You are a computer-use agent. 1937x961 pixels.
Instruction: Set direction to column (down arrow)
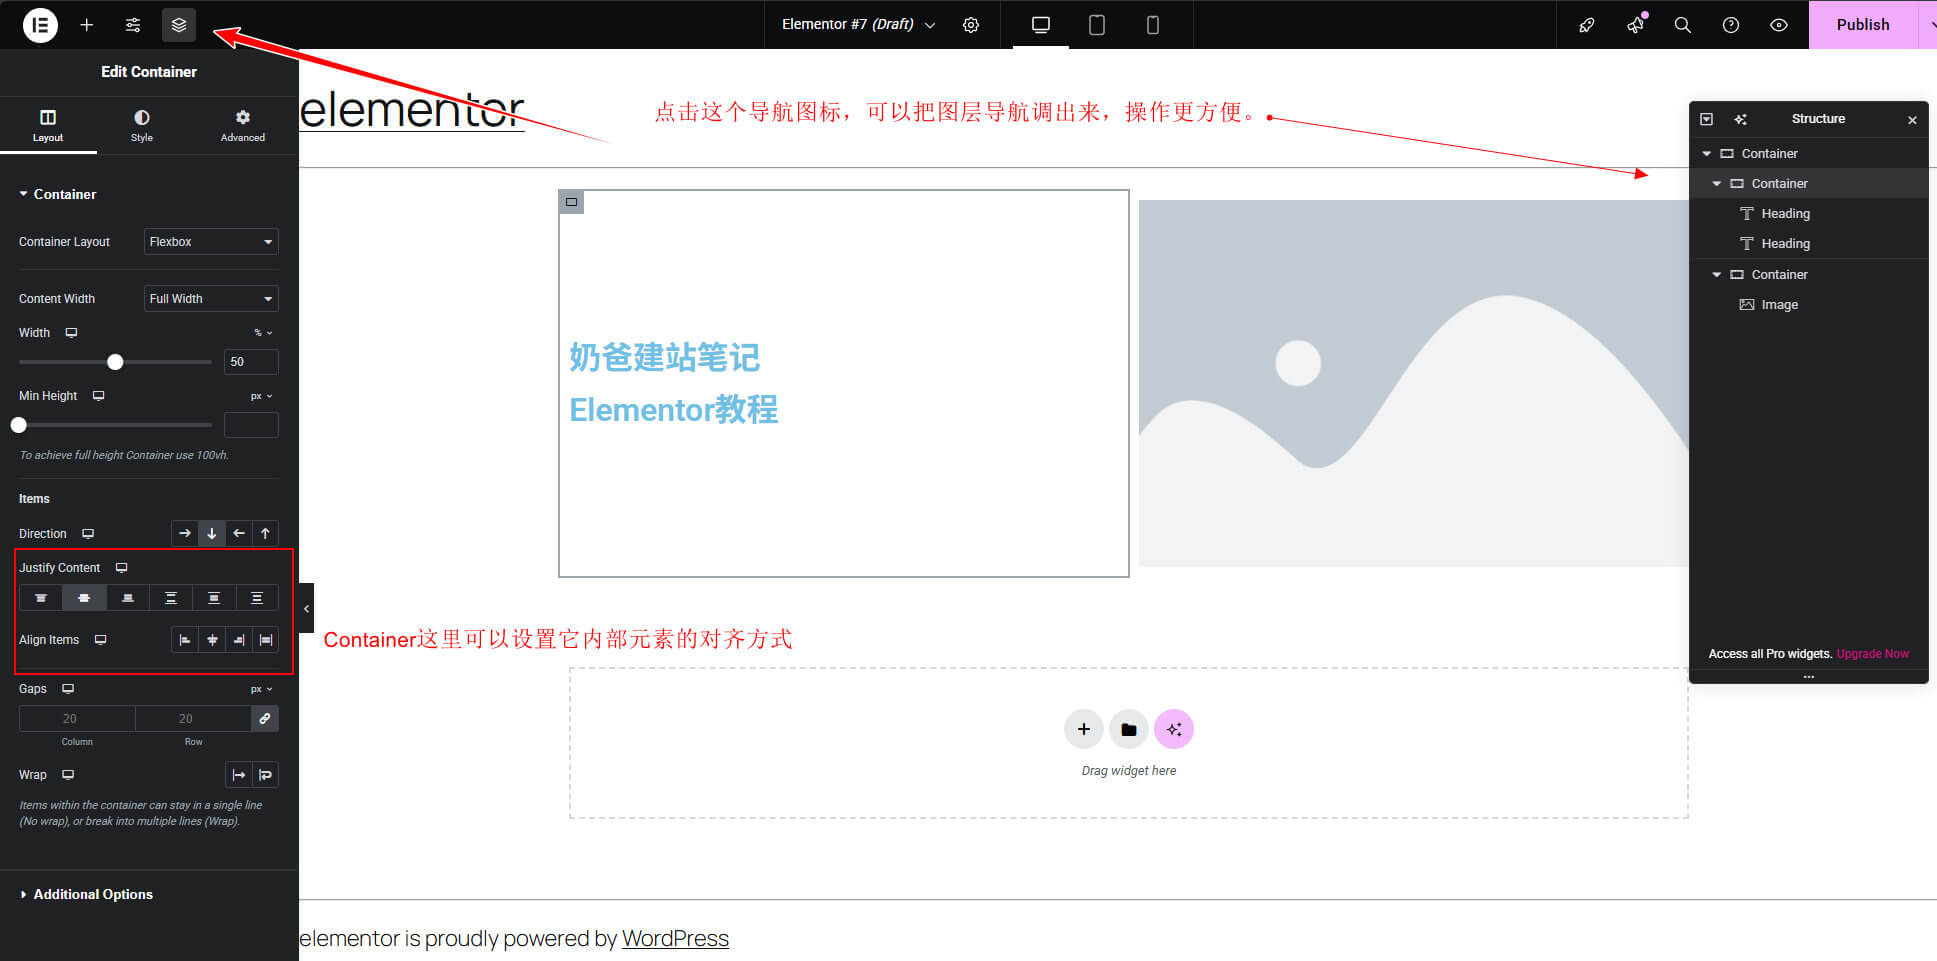[212, 534]
